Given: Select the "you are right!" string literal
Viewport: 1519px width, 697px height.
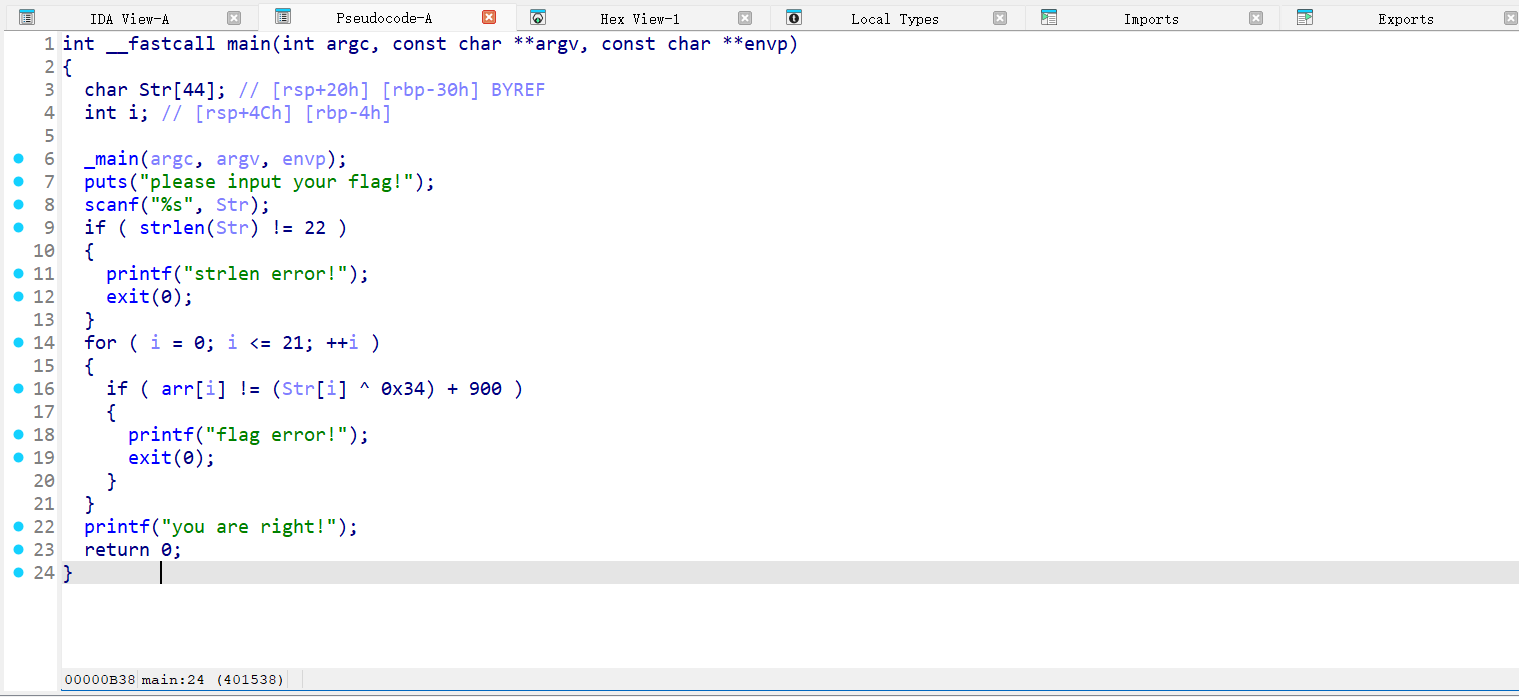Looking at the screenshot, I should [x=253, y=527].
